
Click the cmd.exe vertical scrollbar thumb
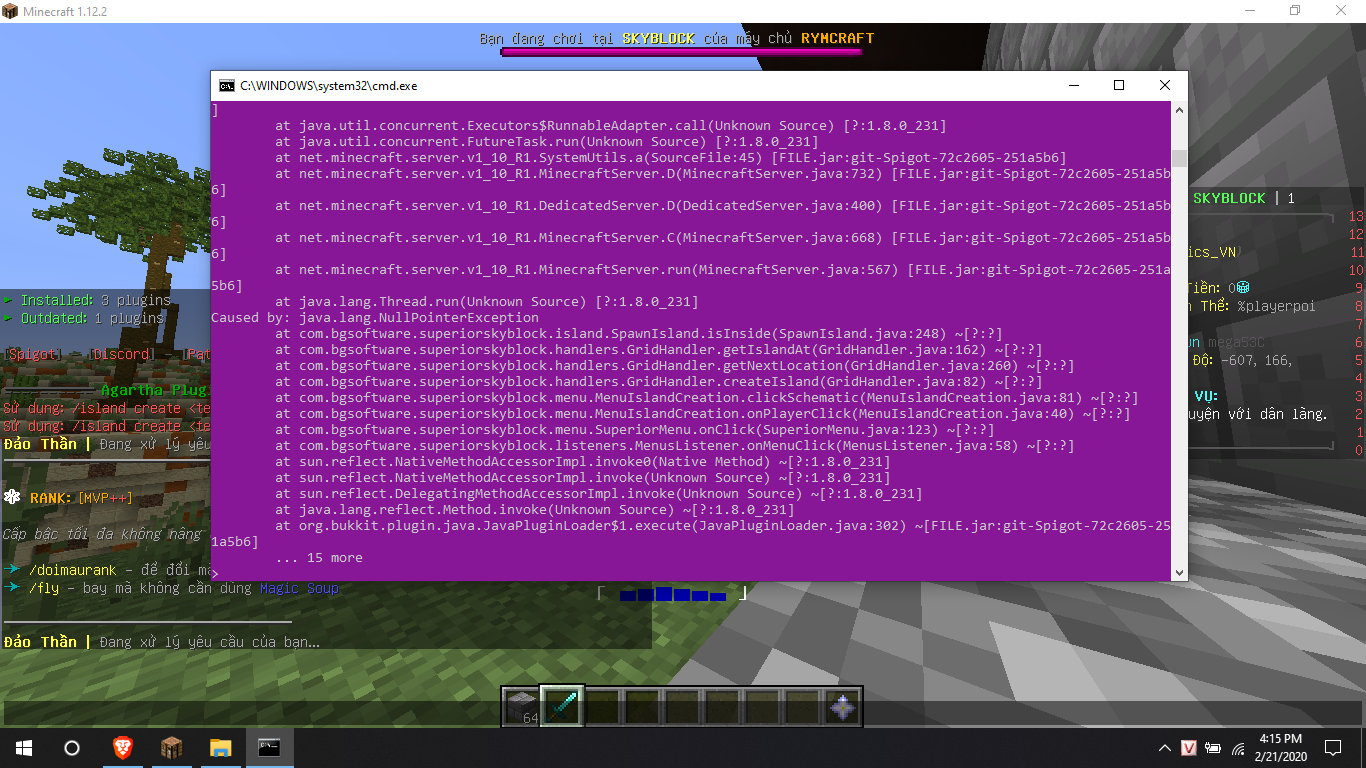click(x=1179, y=158)
